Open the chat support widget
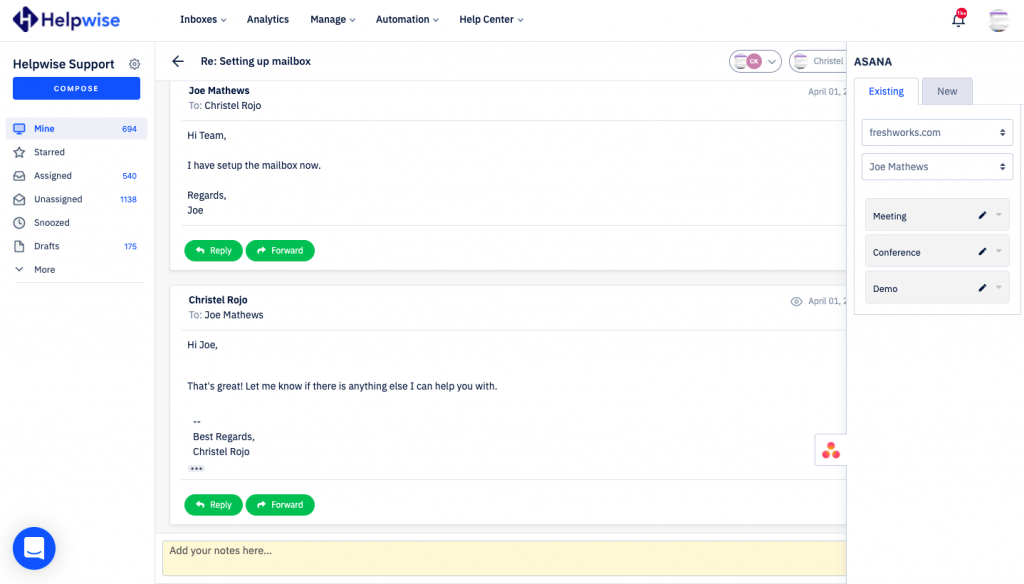Viewport: 1024px width, 584px height. coord(34,548)
